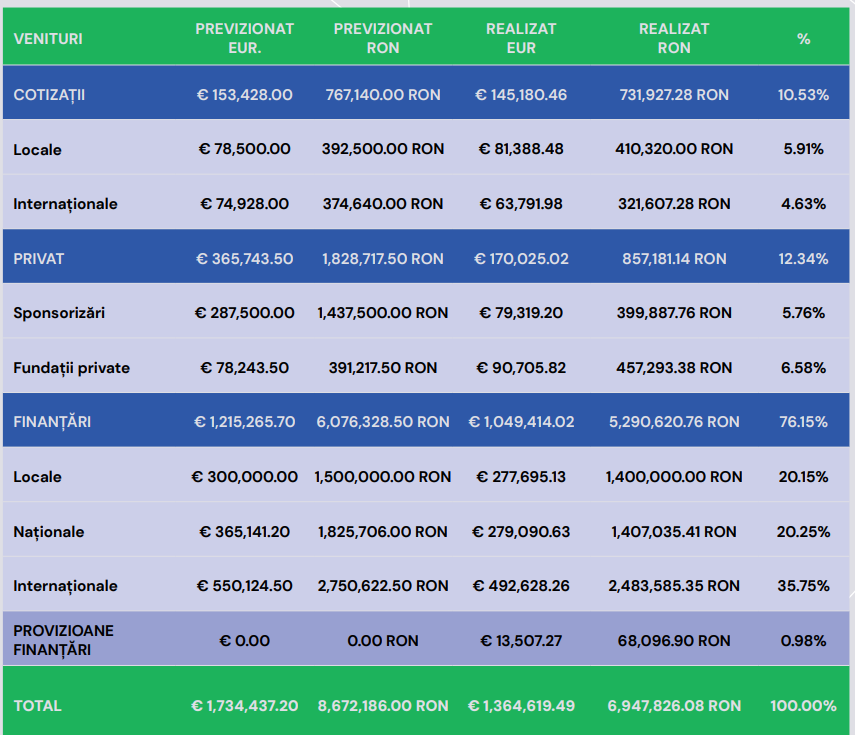Select the € 13,507.27 cell

pos(522,640)
